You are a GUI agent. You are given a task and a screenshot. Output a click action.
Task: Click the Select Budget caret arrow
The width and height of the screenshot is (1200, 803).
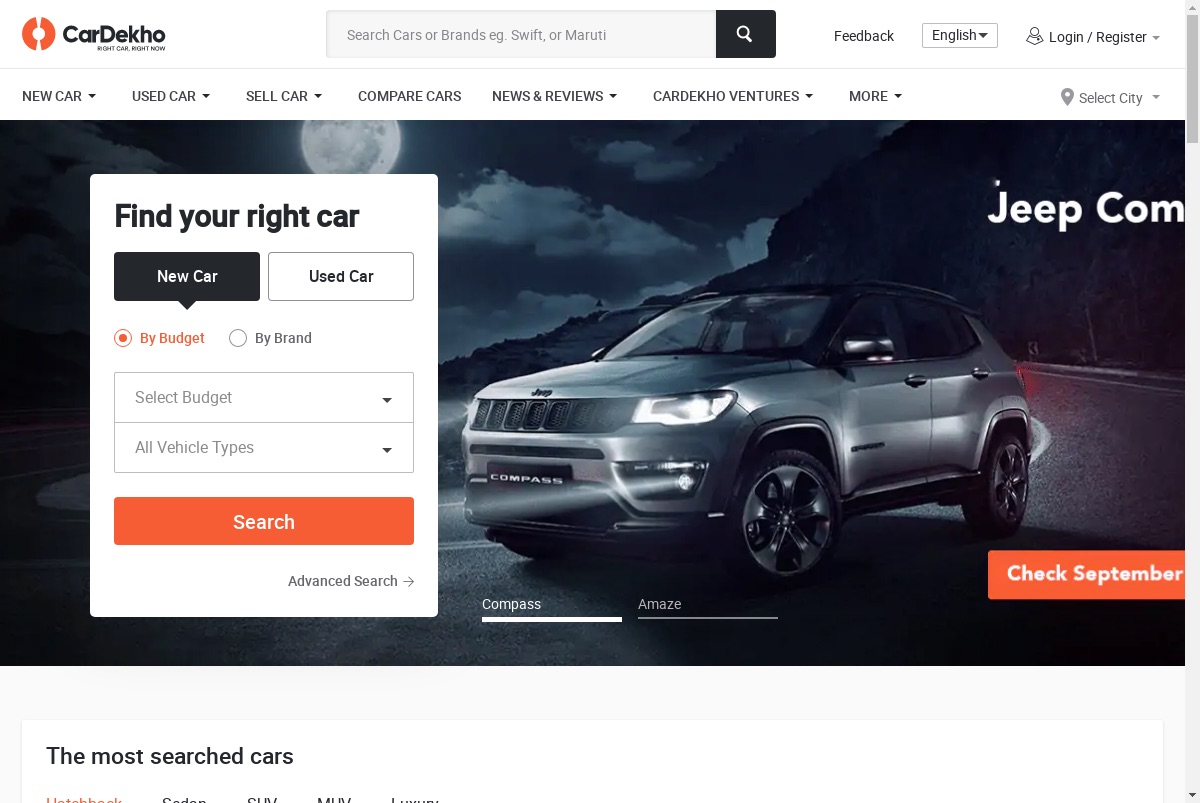[x=387, y=400]
